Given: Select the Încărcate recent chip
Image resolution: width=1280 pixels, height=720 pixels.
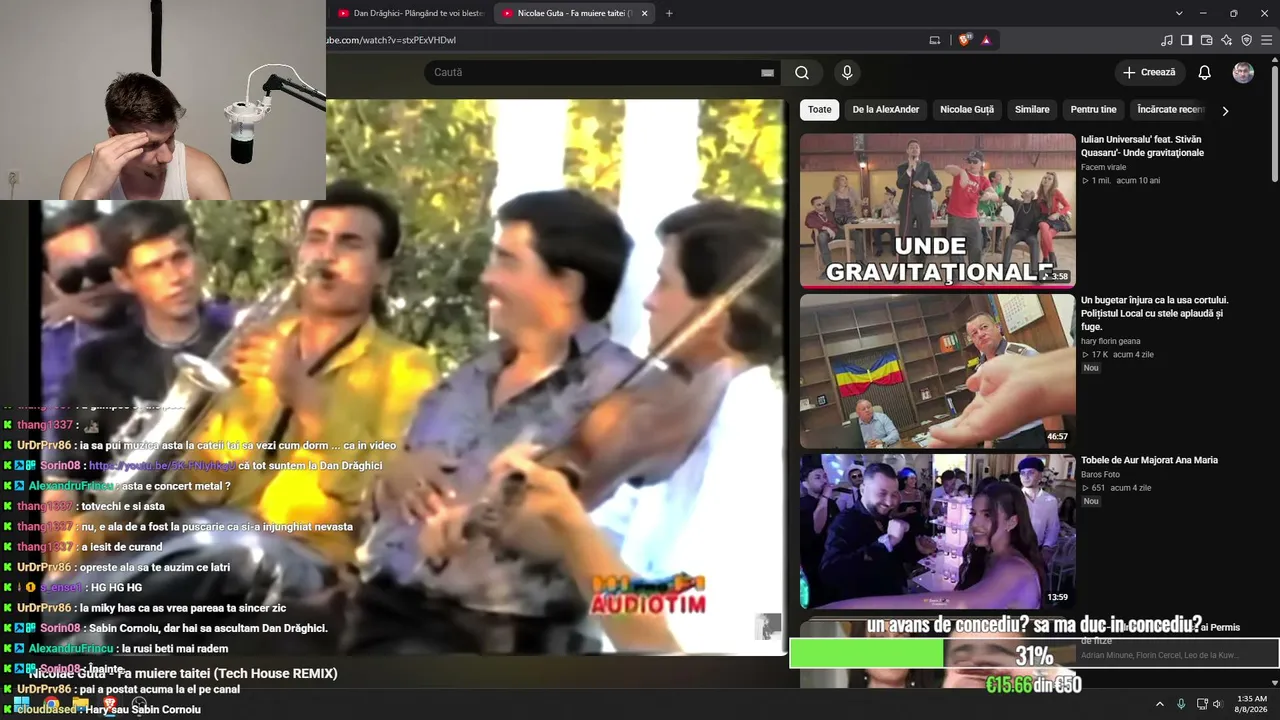Looking at the screenshot, I should (1170, 110).
